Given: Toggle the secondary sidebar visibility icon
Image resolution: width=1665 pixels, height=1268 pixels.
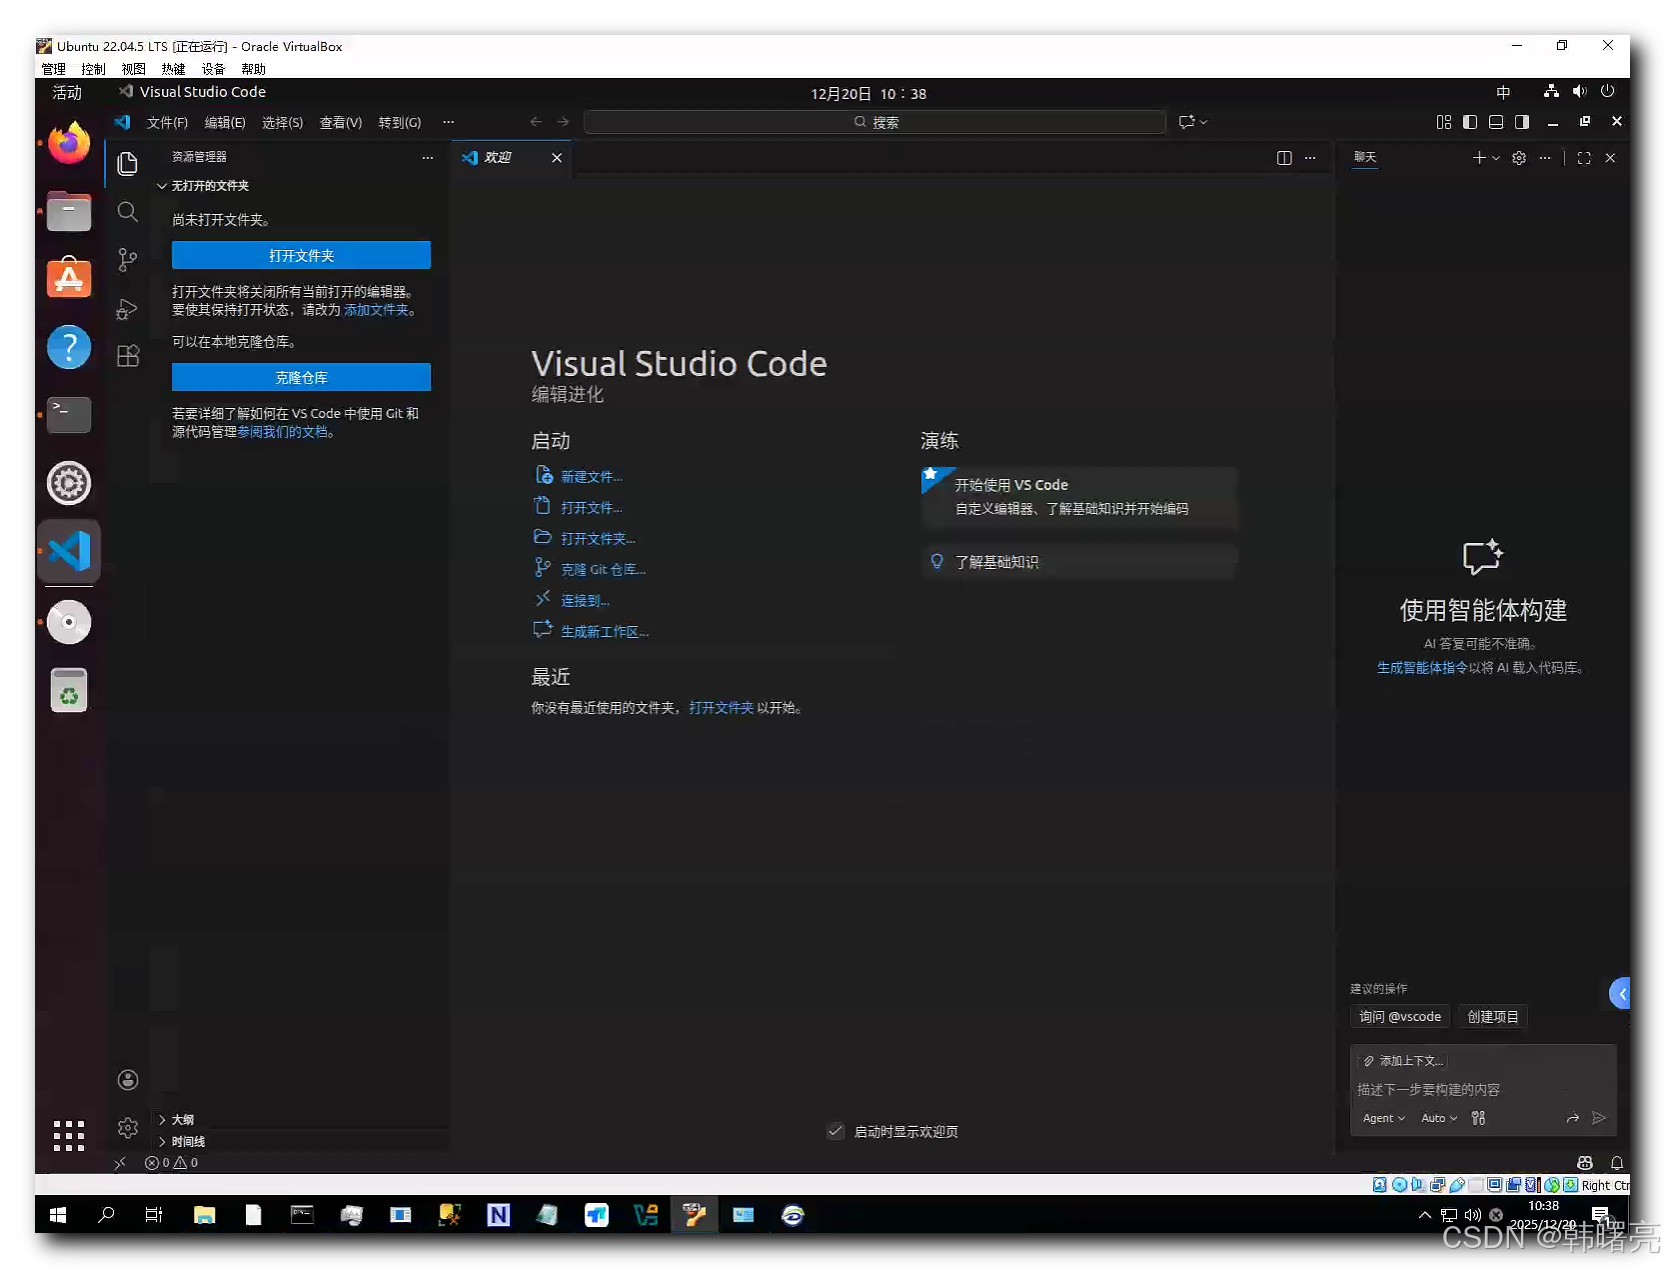Looking at the screenshot, I should tap(1522, 122).
